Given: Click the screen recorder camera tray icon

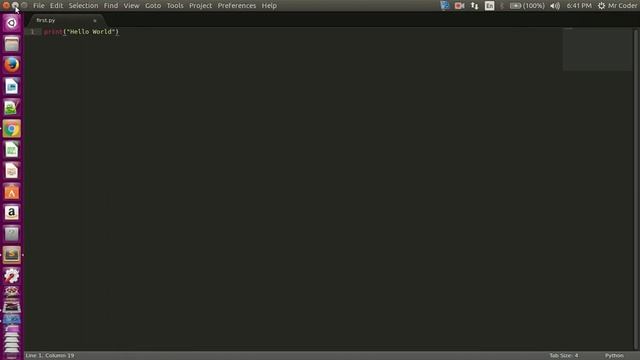Looking at the screenshot, I should (x=459, y=6).
